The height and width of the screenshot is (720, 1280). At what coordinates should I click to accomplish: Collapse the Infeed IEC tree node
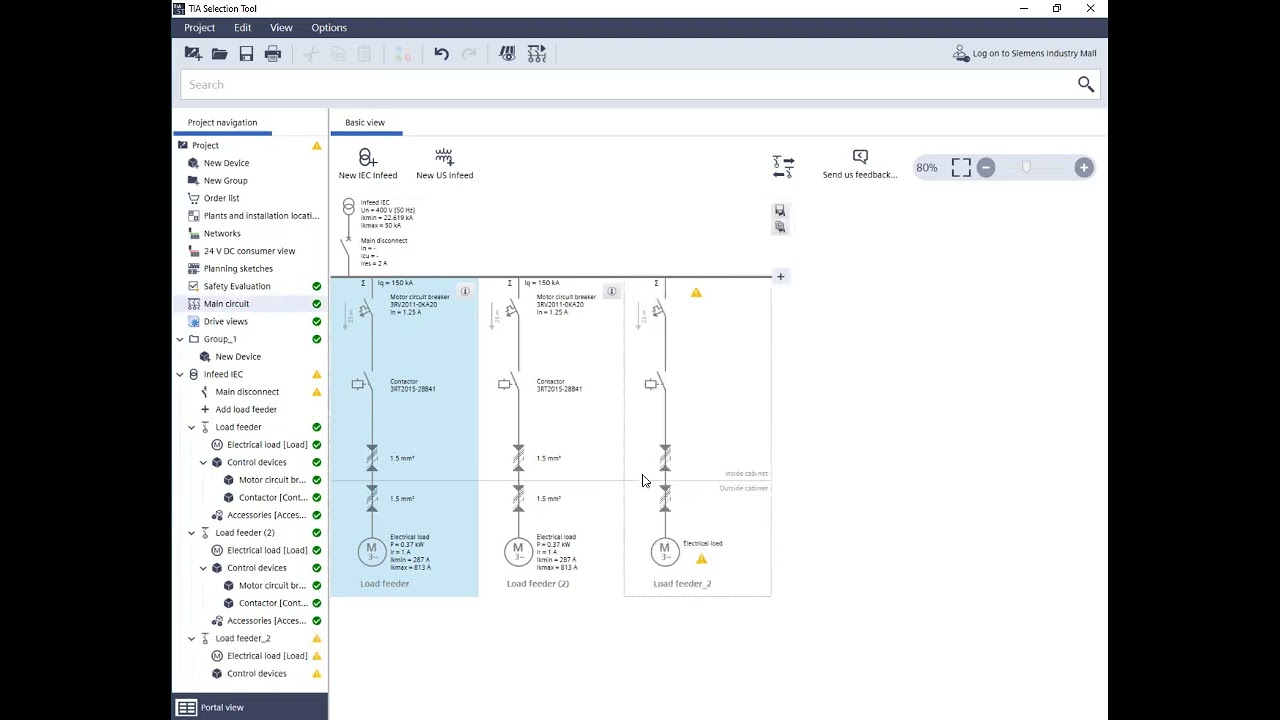coord(180,374)
